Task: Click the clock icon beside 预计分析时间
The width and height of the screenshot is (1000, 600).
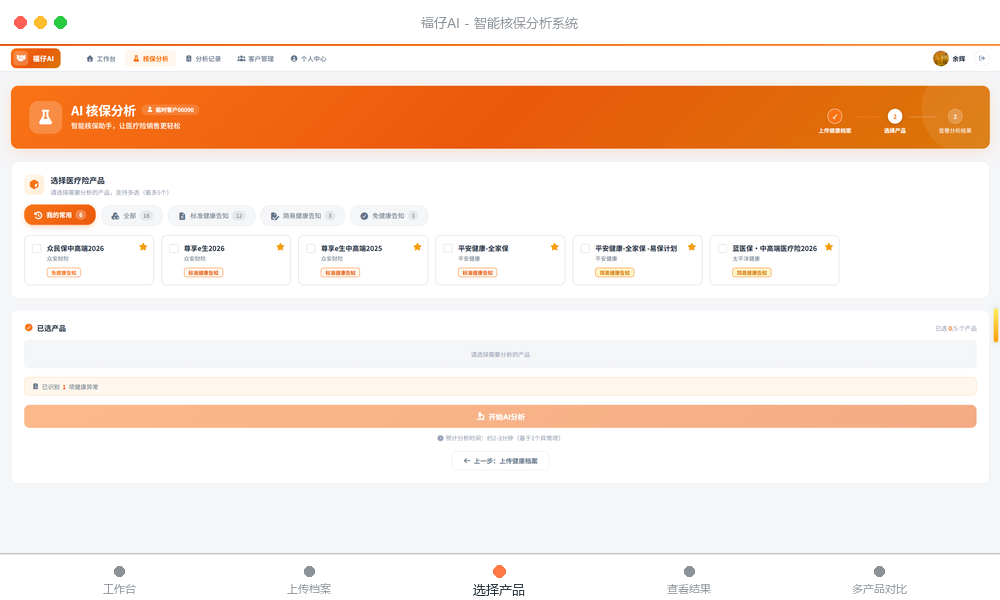Action: pyautogui.click(x=440, y=438)
